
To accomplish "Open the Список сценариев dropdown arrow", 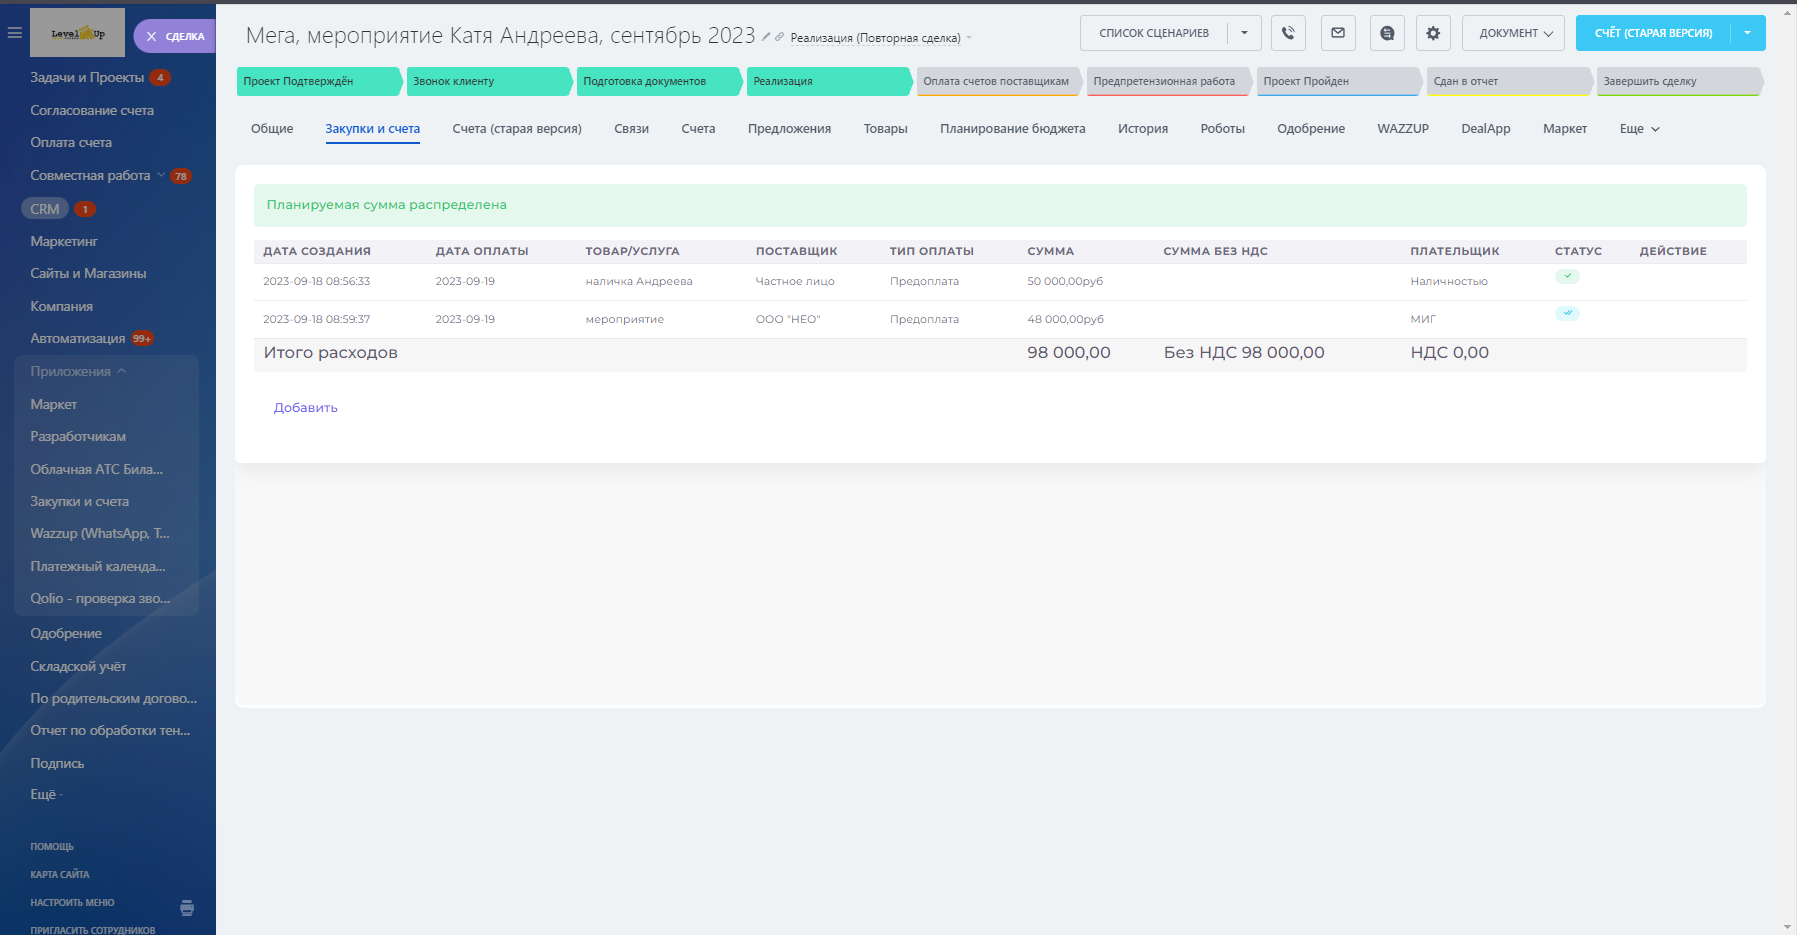I will [x=1244, y=33].
